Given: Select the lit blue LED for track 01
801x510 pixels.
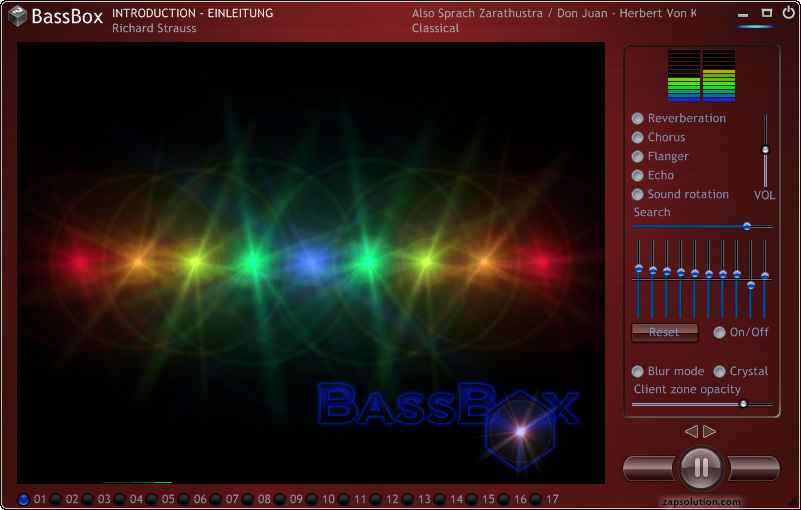Looking at the screenshot, I should coord(23,499).
